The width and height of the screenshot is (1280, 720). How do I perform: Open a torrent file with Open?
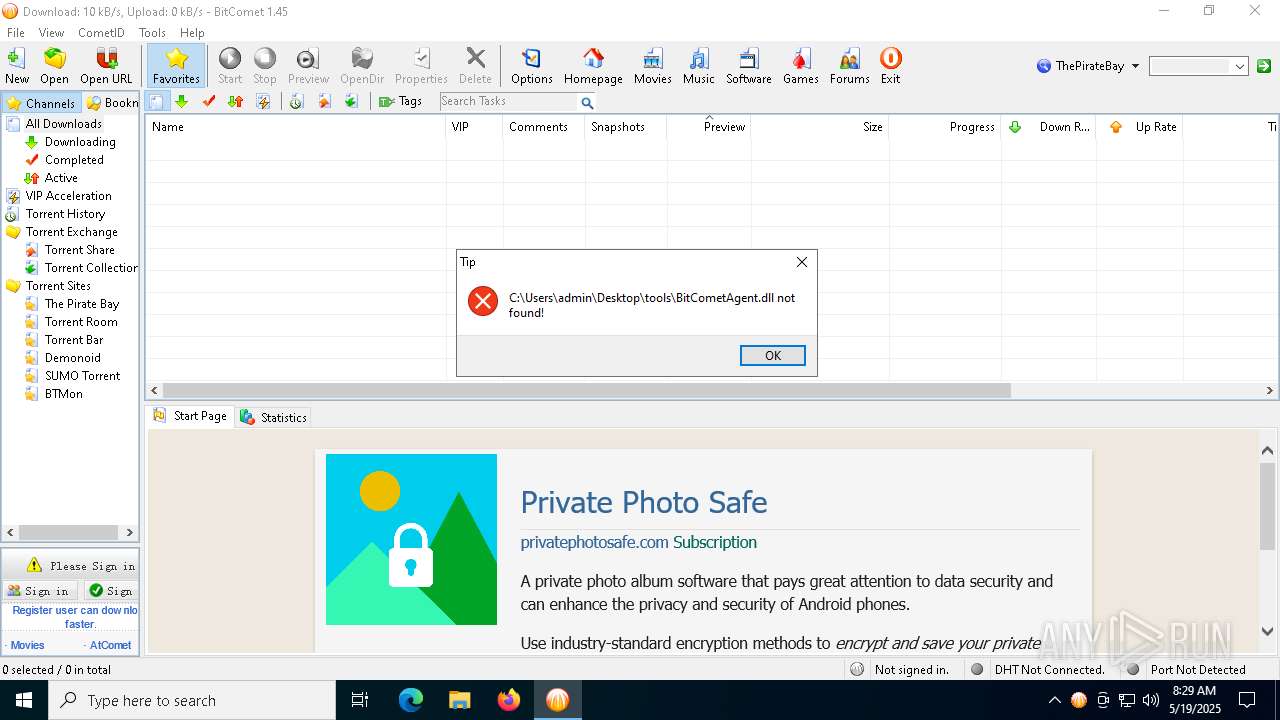(54, 66)
